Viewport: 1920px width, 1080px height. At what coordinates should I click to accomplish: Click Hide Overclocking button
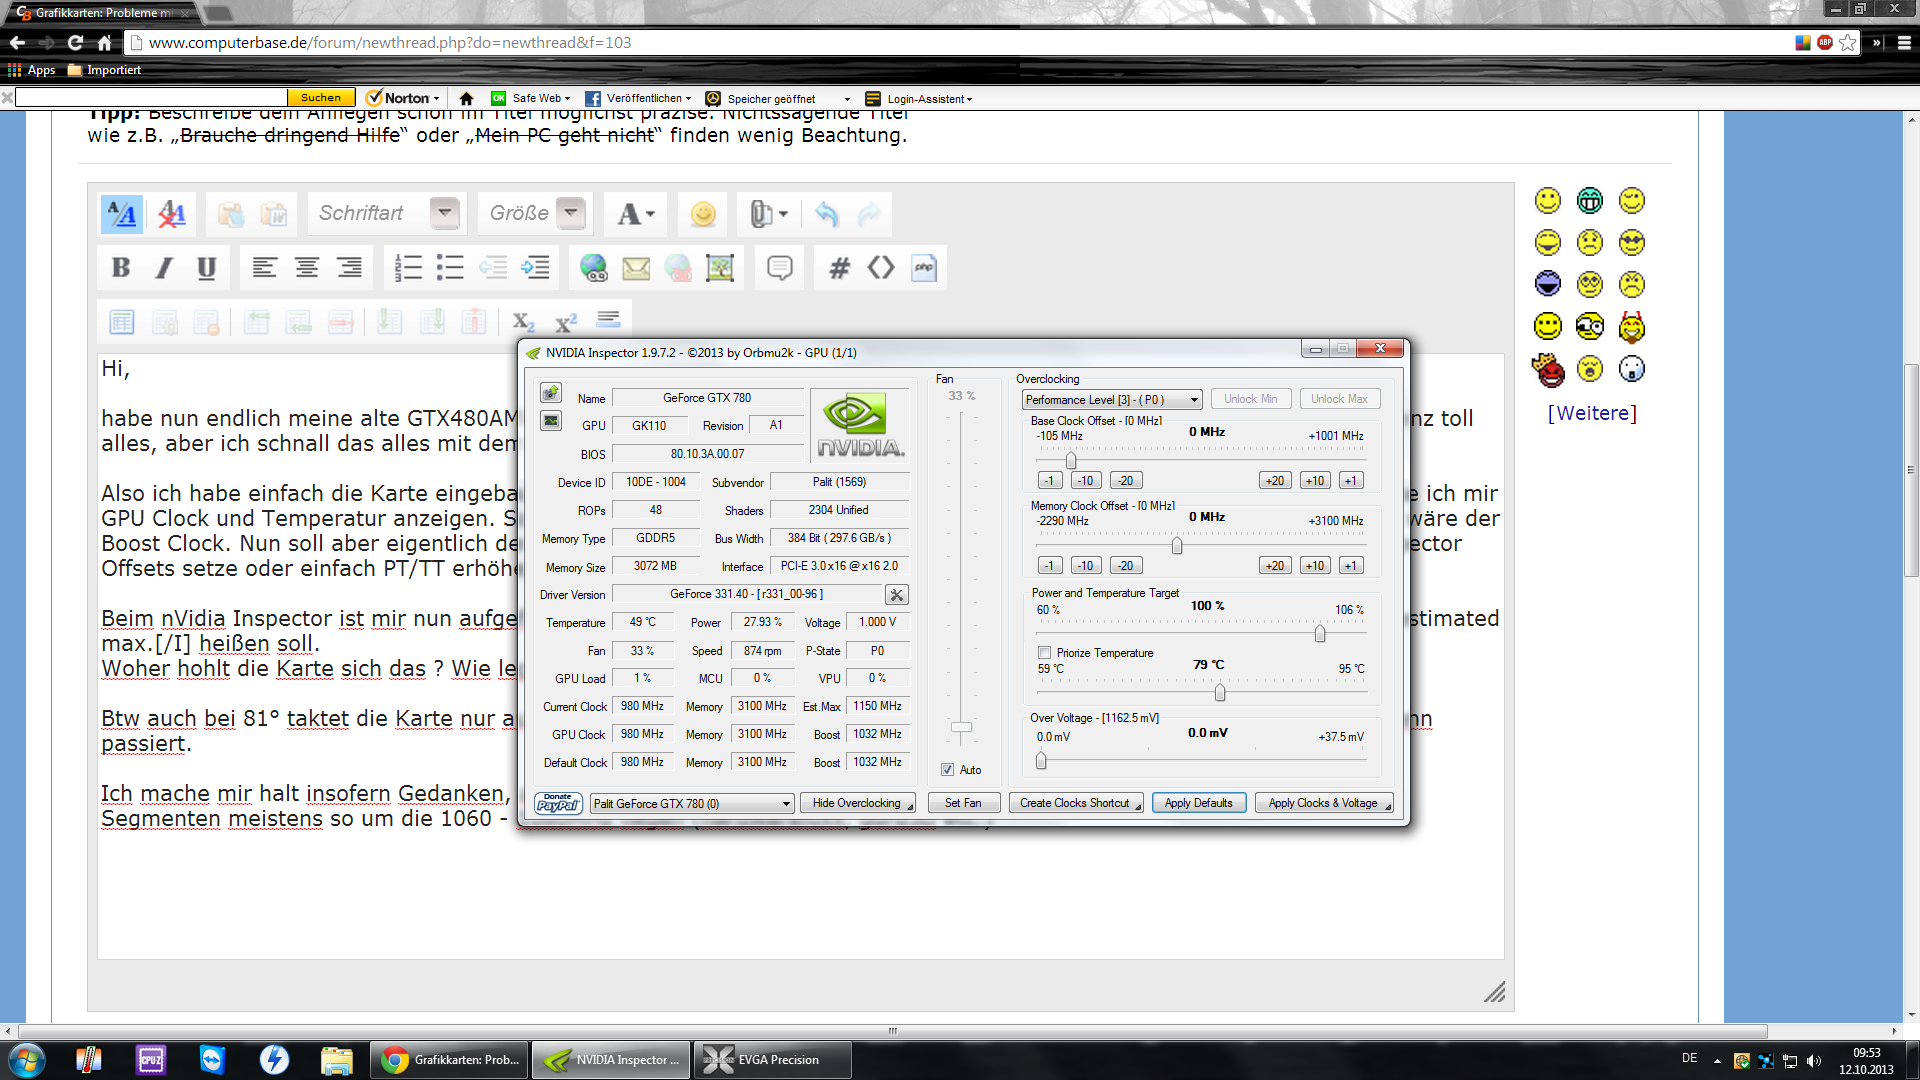pyautogui.click(x=858, y=803)
